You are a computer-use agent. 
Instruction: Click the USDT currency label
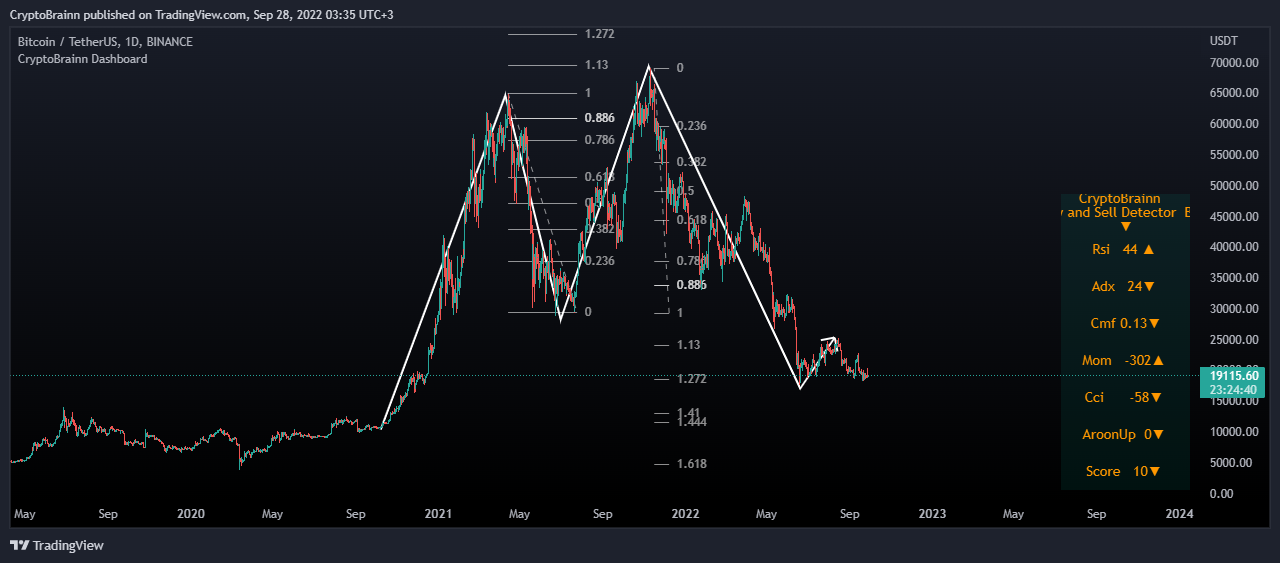pyautogui.click(x=1223, y=41)
